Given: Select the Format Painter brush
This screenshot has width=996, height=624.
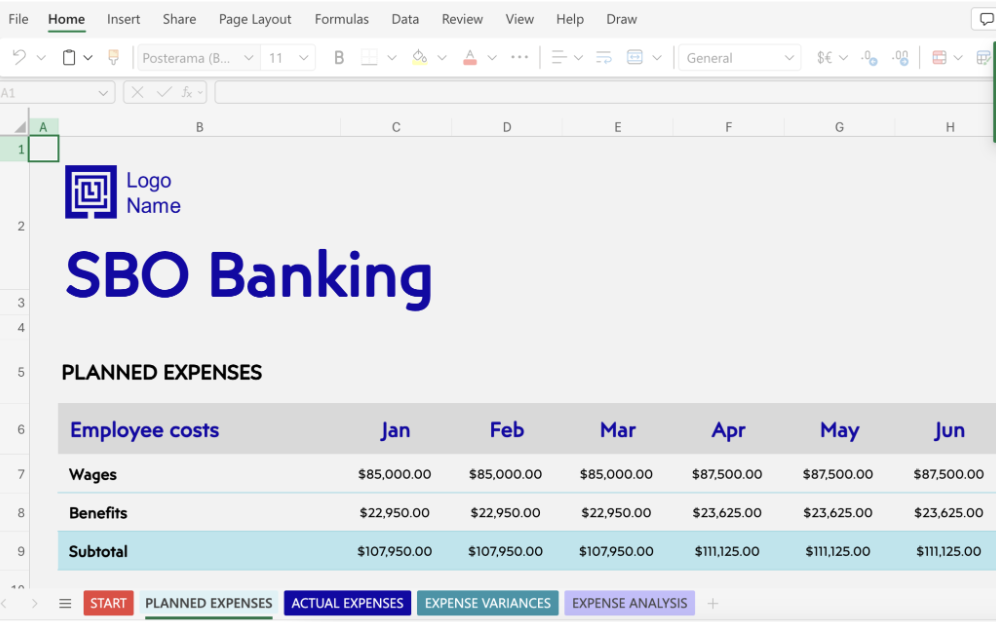Looking at the screenshot, I should coord(114,58).
